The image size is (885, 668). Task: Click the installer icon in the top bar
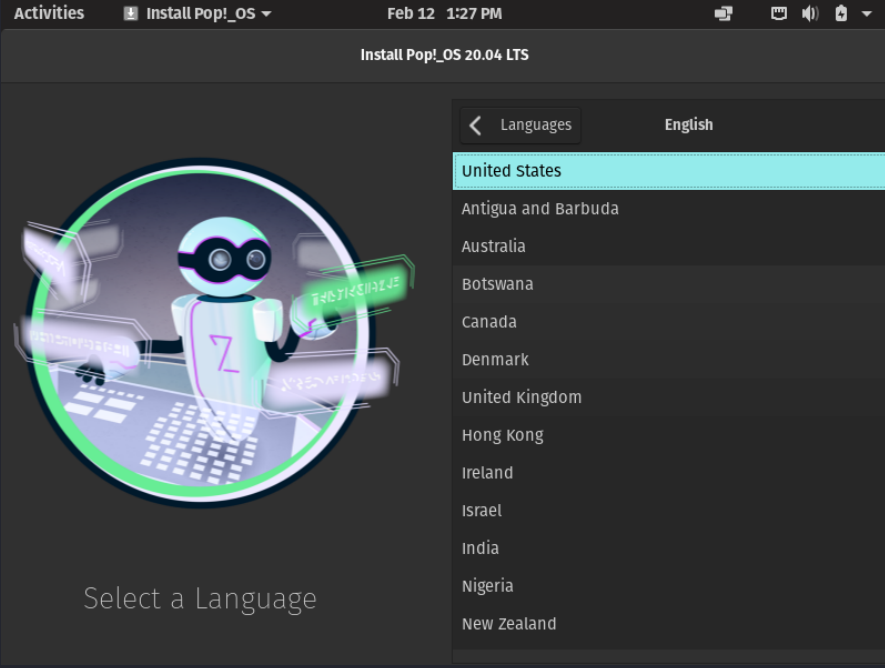[131, 13]
